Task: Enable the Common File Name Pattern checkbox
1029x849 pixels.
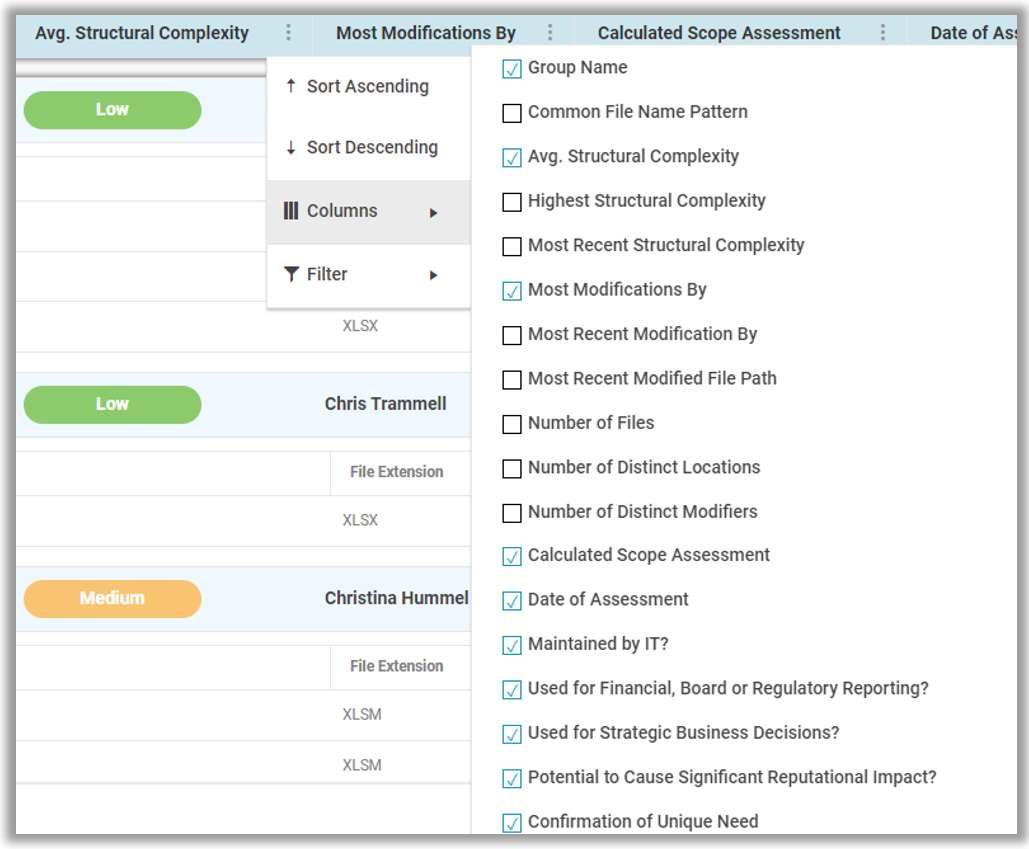Action: [x=512, y=113]
